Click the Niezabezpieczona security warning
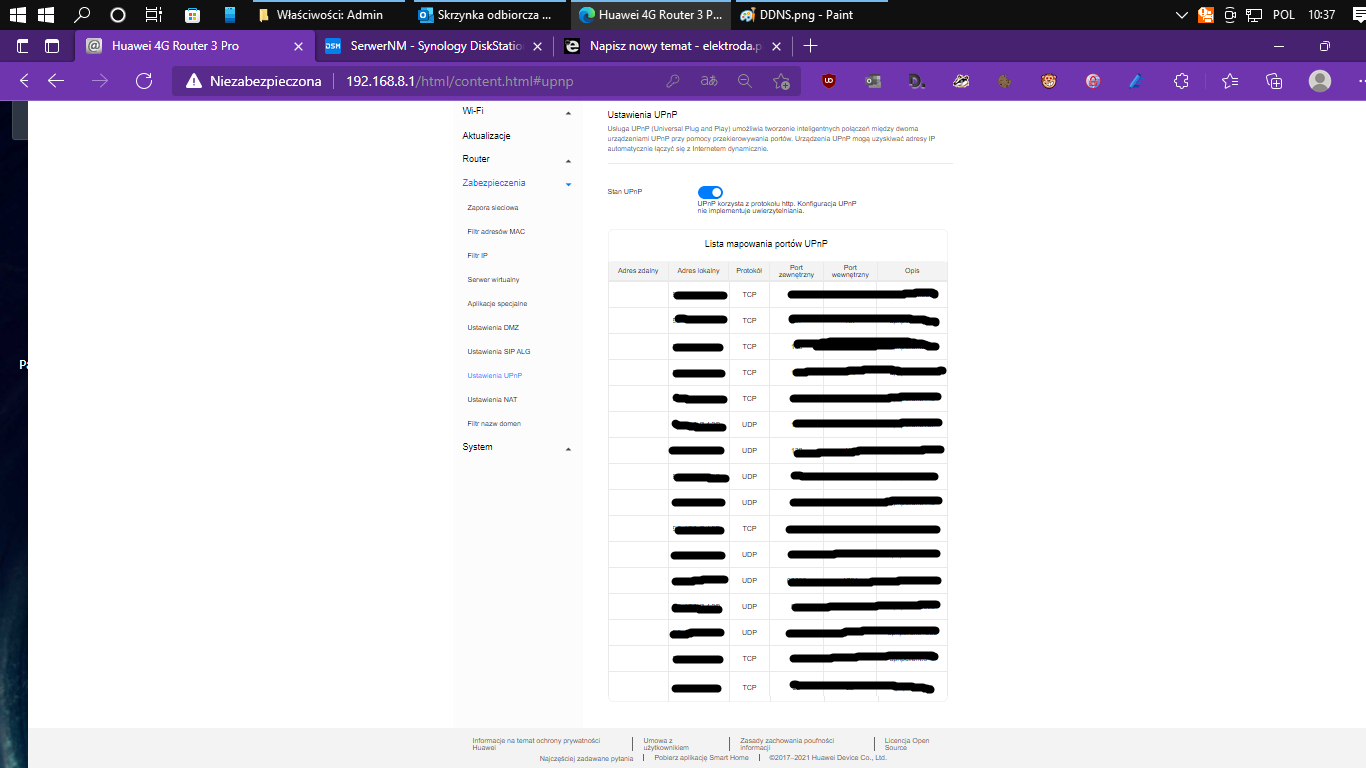 (x=254, y=81)
